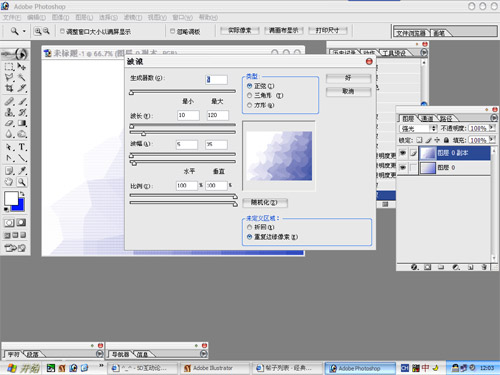500x375 pixels.
Task: Click the lock-all padlock icon in Layers panel
Action: click(446, 140)
